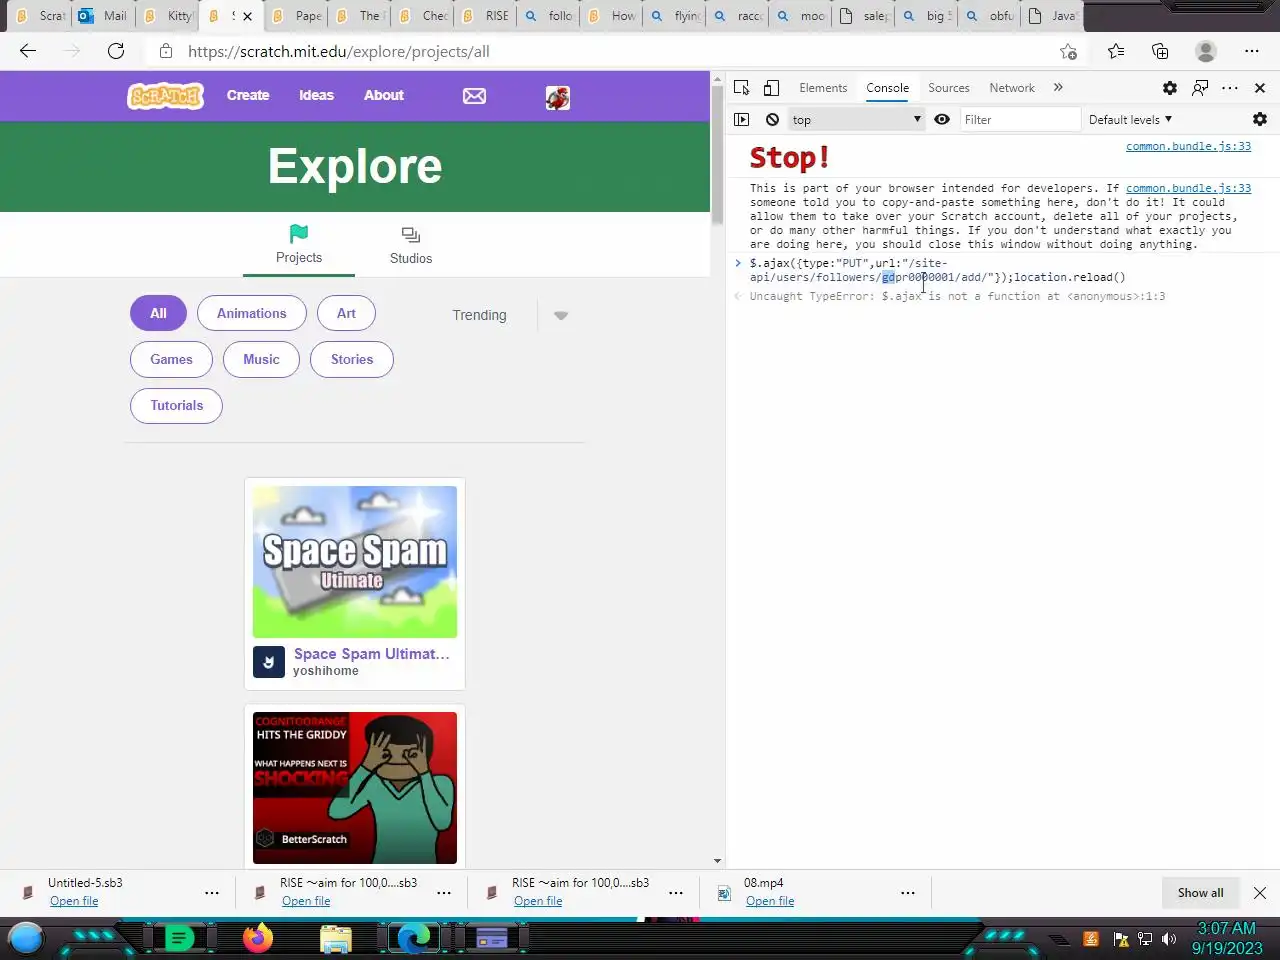Click Ideas in the Scratch navbar
Viewport: 1280px width, 960px height.
point(316,96)
